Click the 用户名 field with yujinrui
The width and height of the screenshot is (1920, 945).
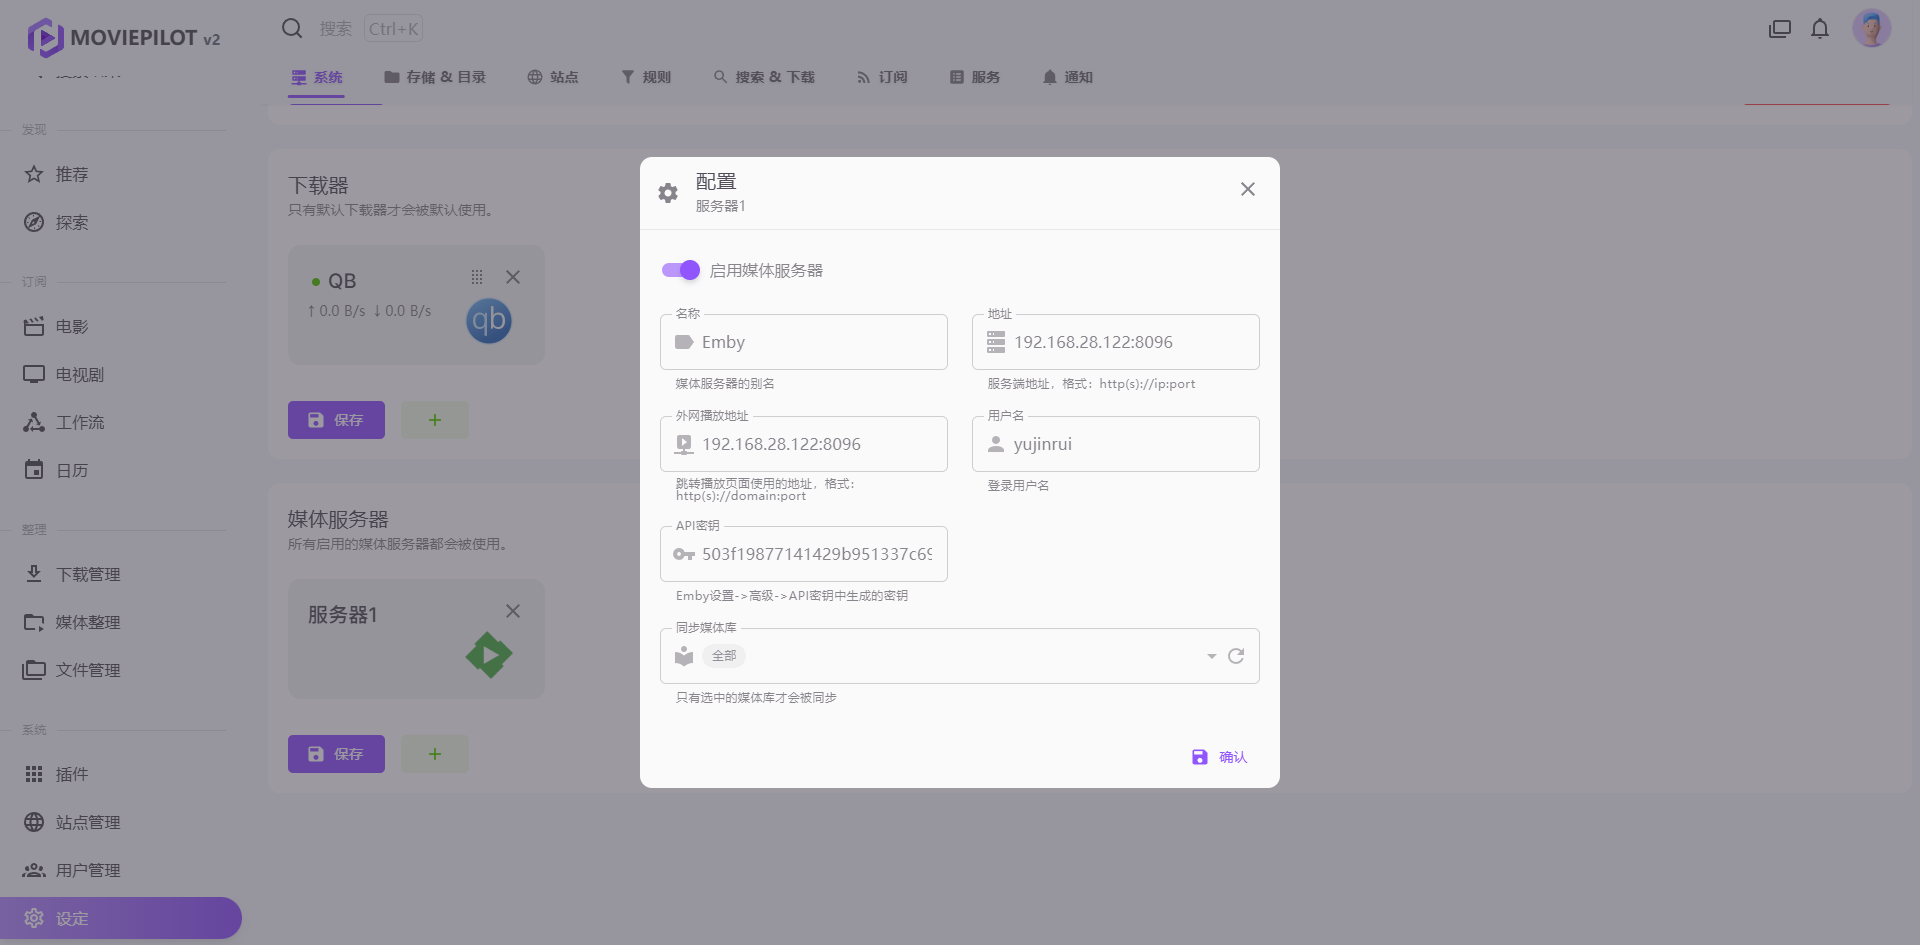coord(1130,444)
